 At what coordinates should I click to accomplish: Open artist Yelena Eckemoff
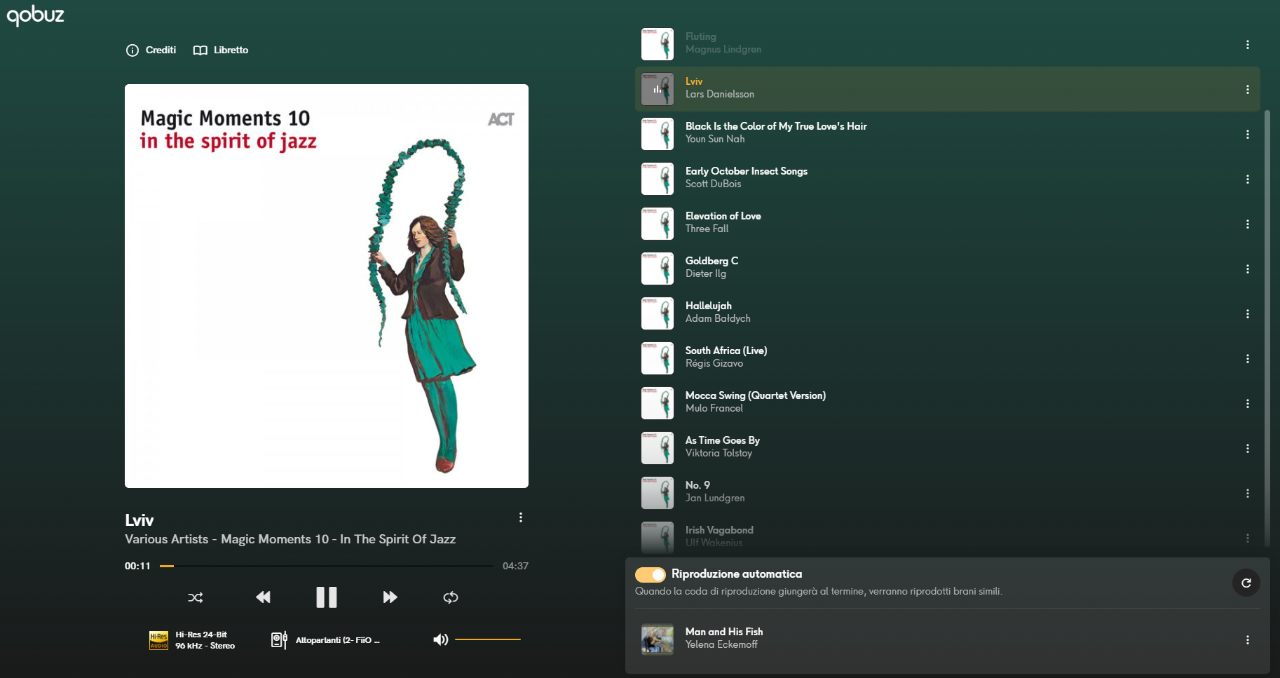click(x=721, y=645)
